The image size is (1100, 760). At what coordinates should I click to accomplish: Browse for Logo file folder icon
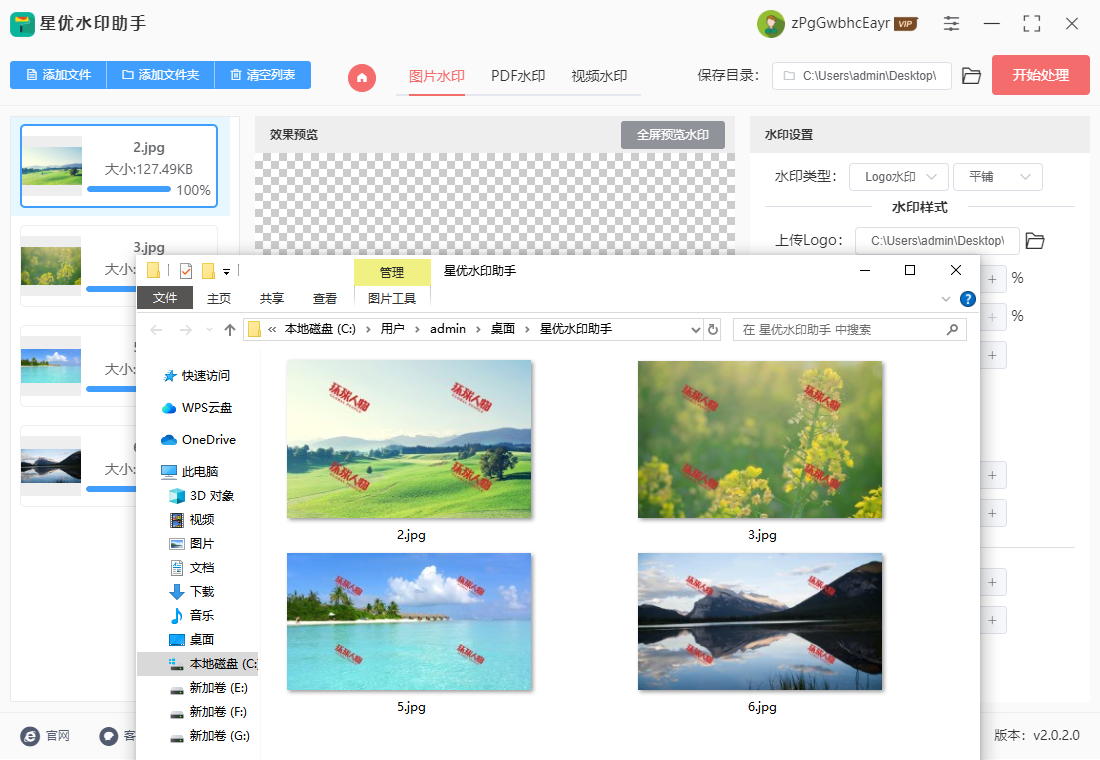tap(1035, 241)
